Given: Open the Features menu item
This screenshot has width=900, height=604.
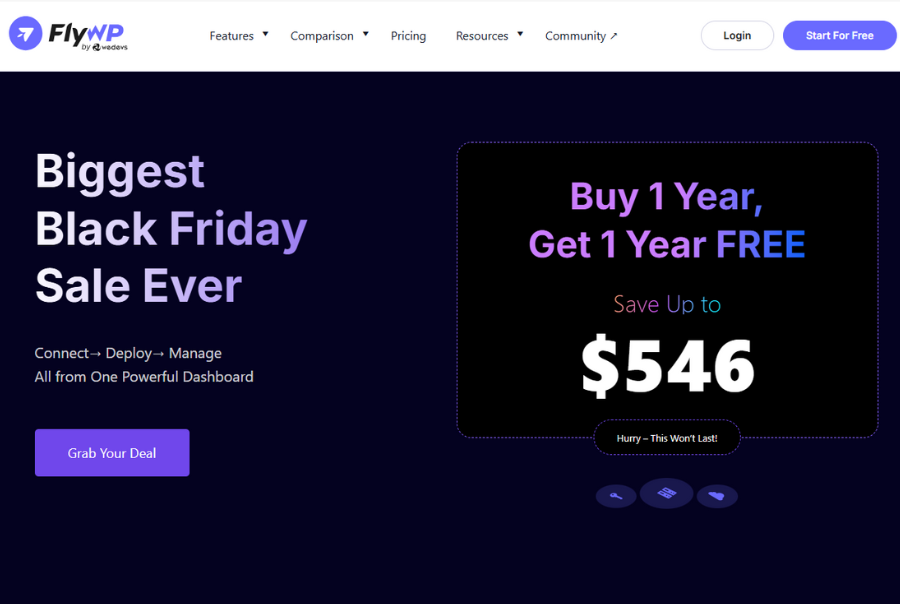Looking at the screenshot, I should tap(231, 36).
